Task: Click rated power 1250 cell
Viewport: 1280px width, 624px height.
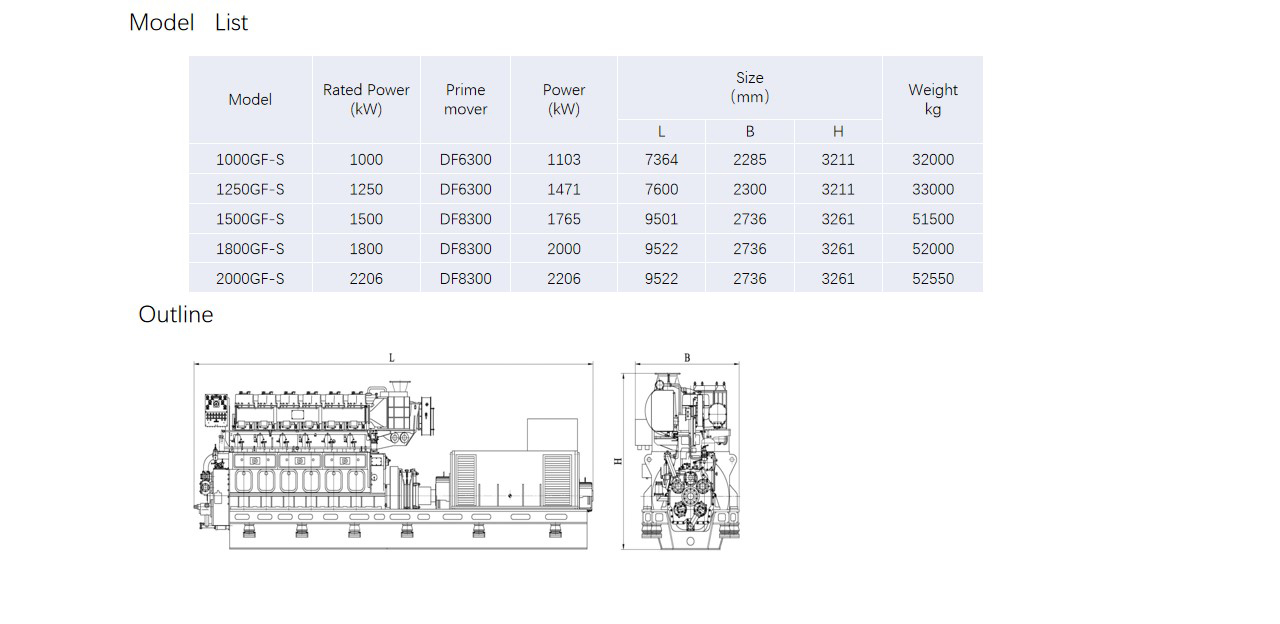Action: [x=366, y=189]
